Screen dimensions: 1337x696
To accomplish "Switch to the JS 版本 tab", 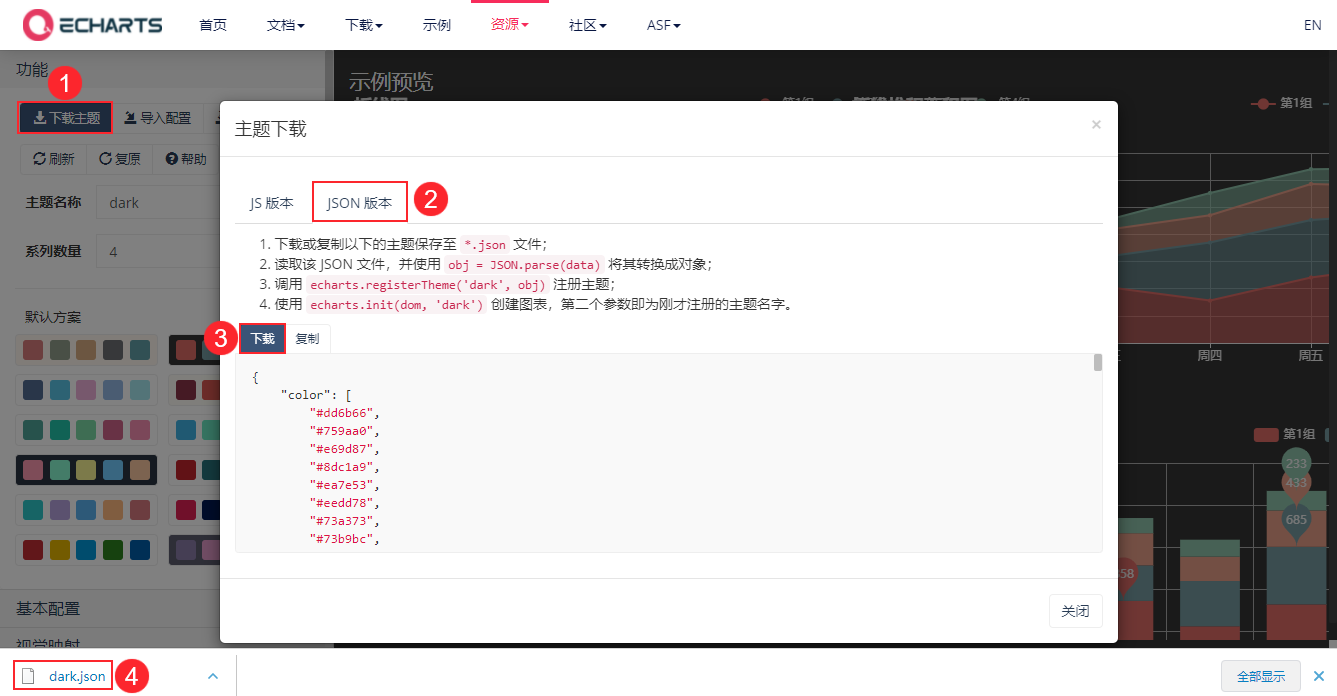I will pyautogui.click(x=272, y=203).
